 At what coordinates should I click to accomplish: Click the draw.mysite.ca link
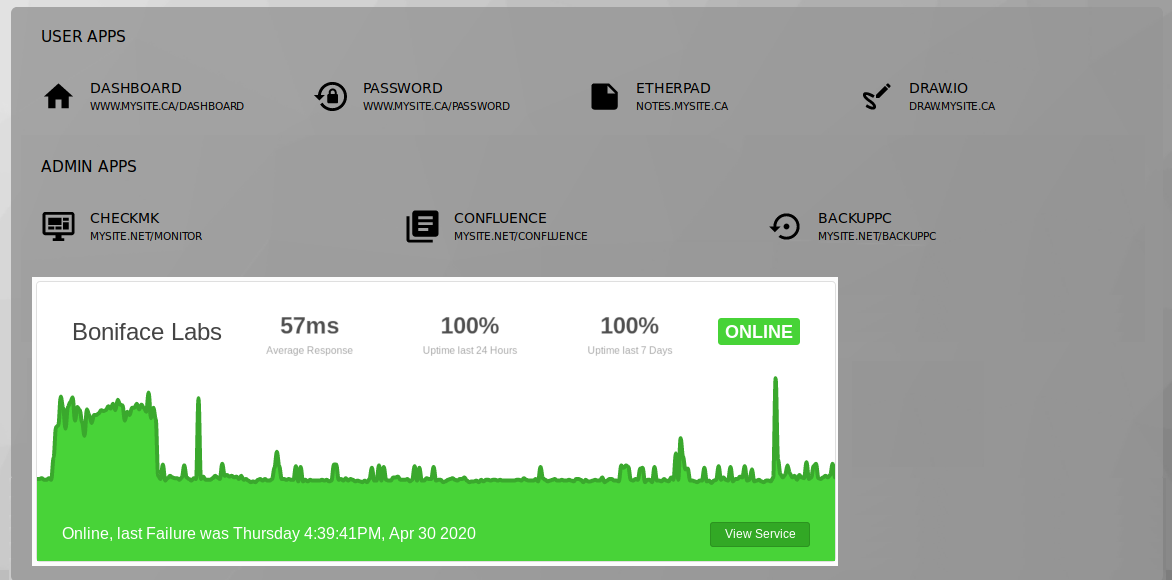click(953, 106)
